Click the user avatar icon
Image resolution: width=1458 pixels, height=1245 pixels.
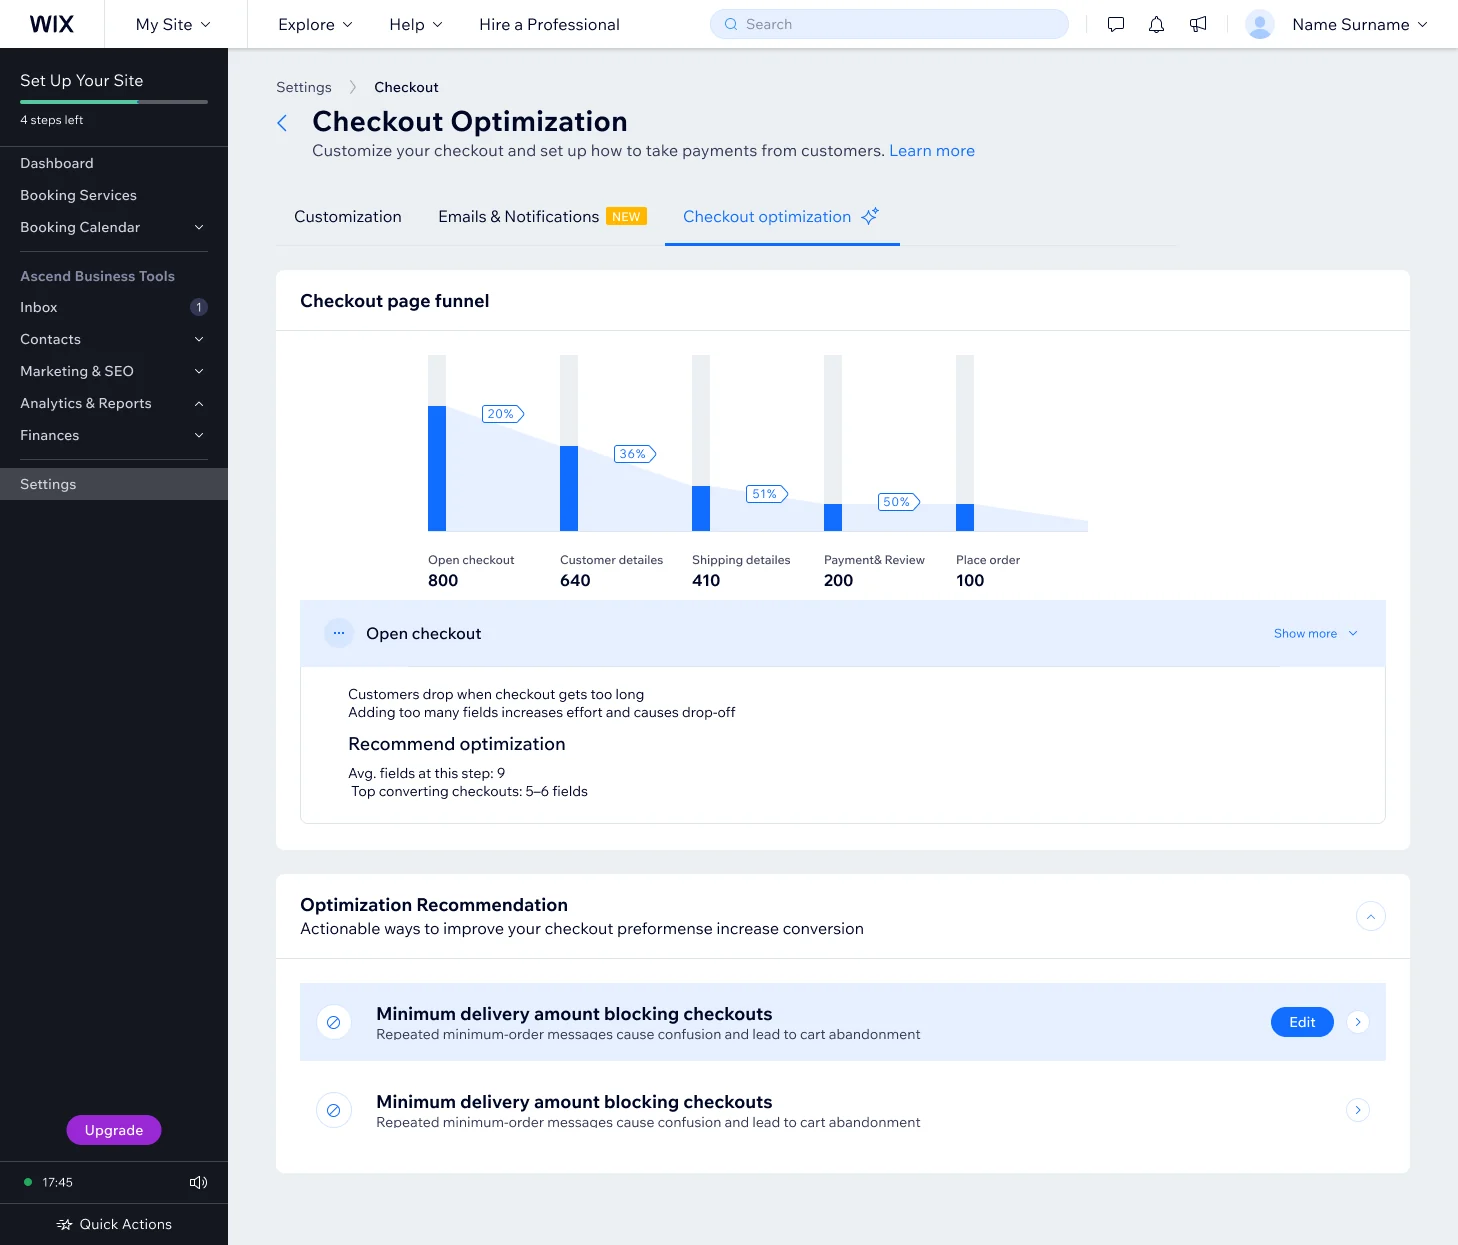pos(1260,24)
